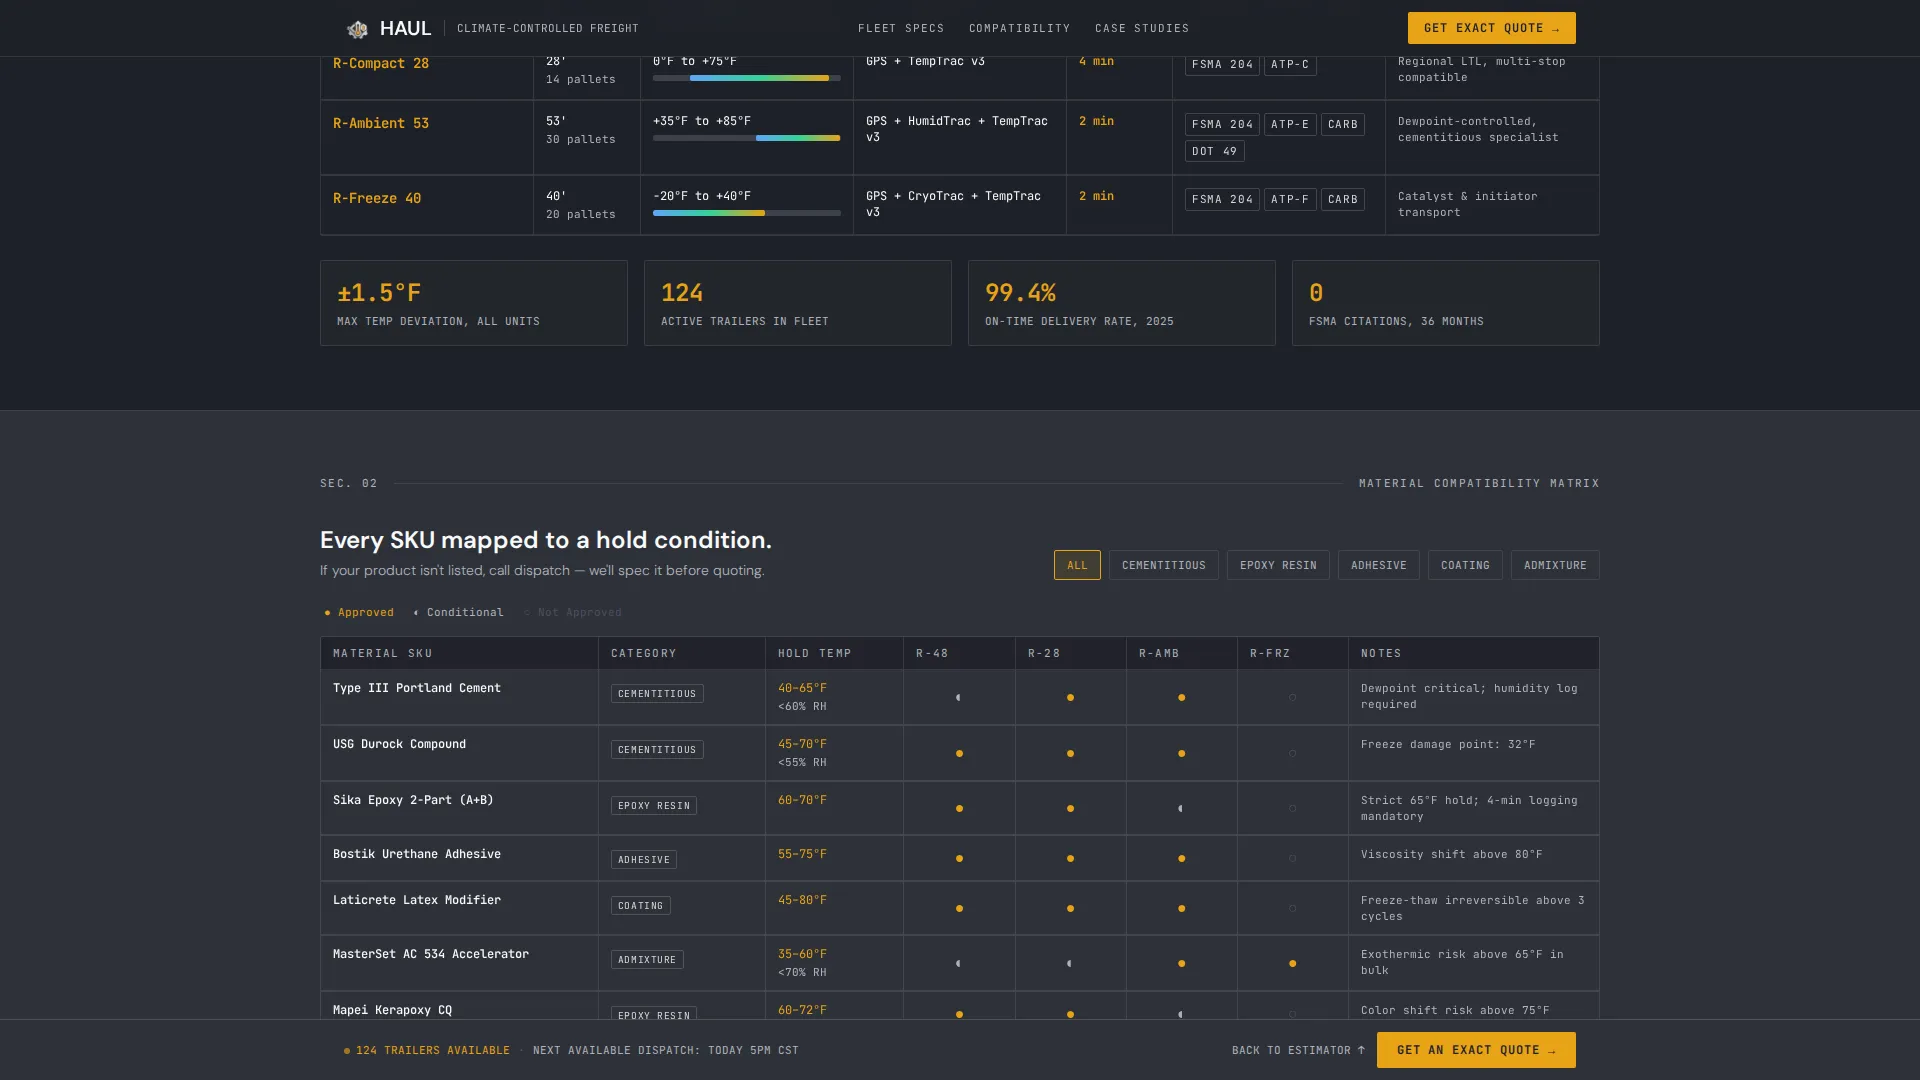The height and width of the screenshot is (1080, 1920).
Task: Click the R-Ambient 53 temperature range bar
Action: 746,138
